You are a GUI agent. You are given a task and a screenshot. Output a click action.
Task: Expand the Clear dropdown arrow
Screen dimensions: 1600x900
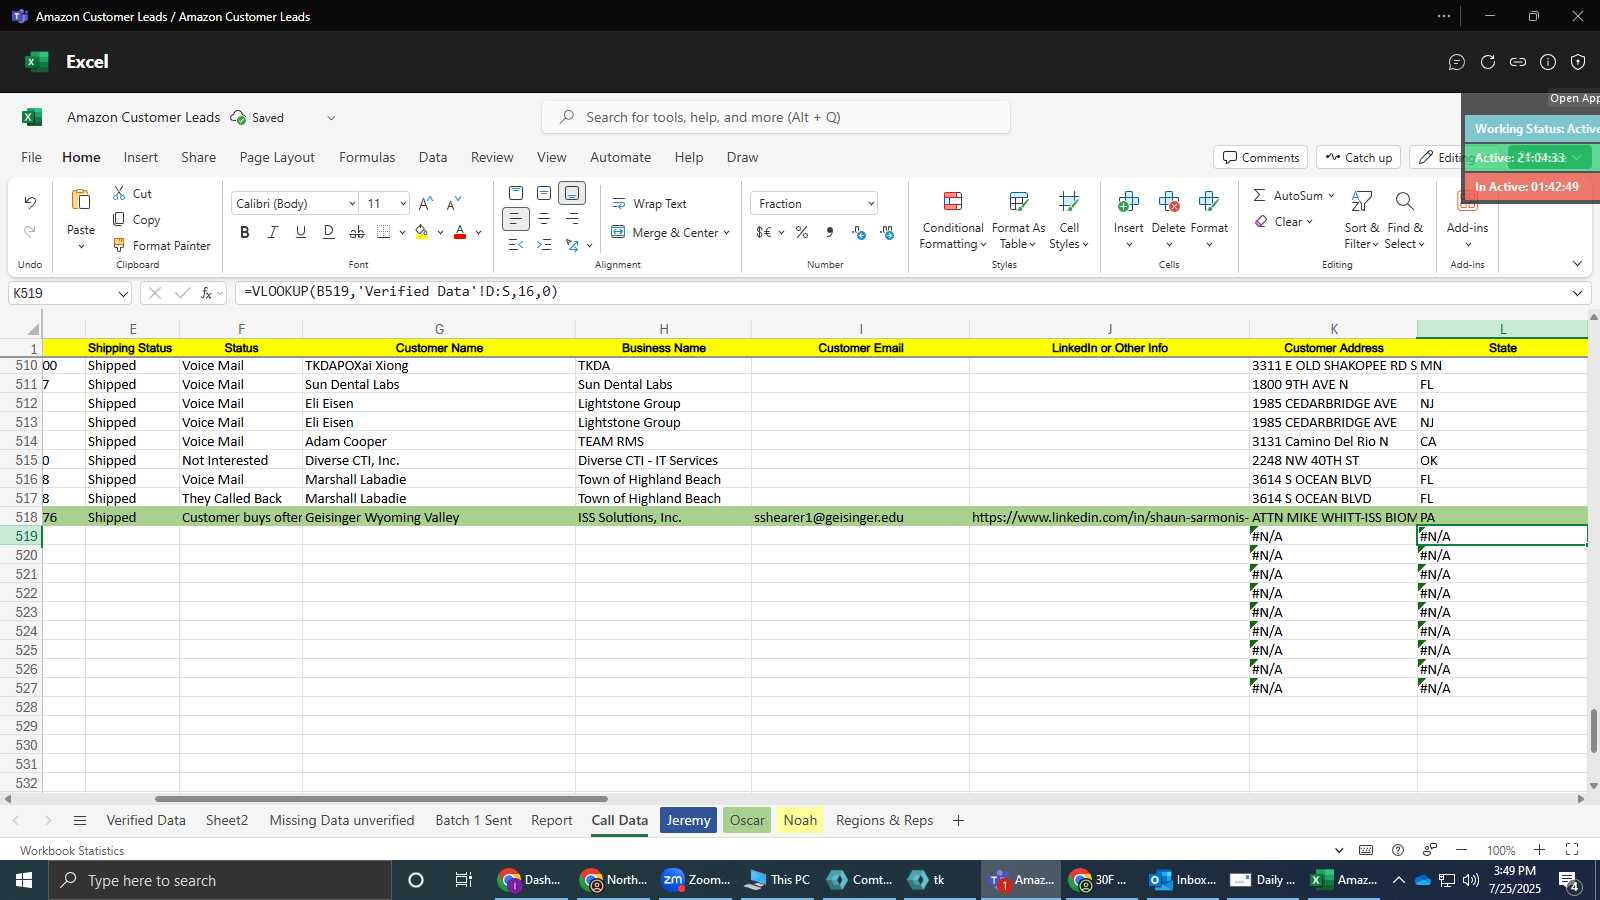coord(1309,222)
